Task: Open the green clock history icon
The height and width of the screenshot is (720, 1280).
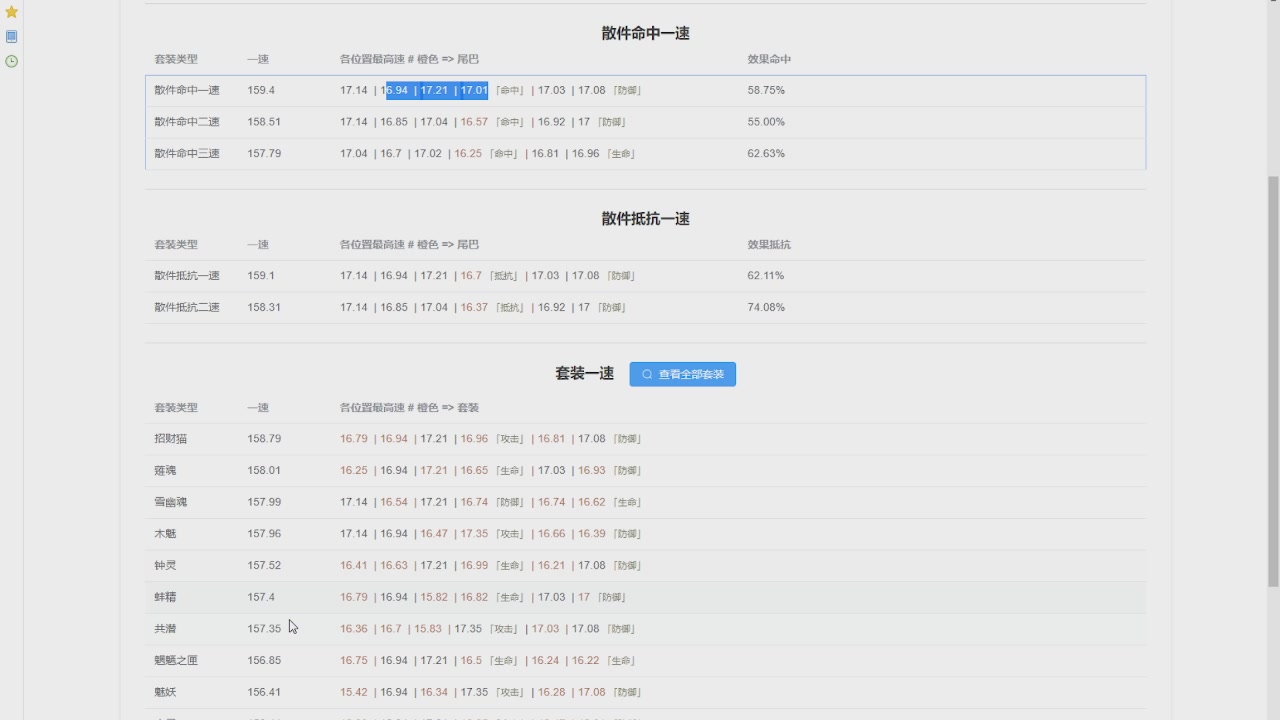Action: pyautogui.click(x=11, y=61)
